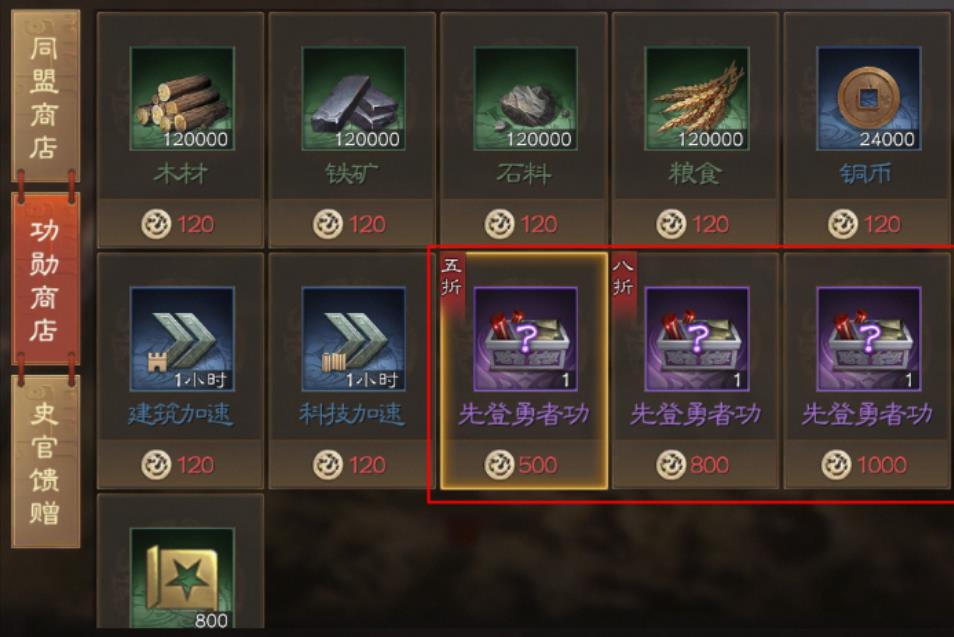Viewport: 954px width, 637px height.
Task: Open the 八折 discounted 先登勇者功 chest
Action: (697, 339)
